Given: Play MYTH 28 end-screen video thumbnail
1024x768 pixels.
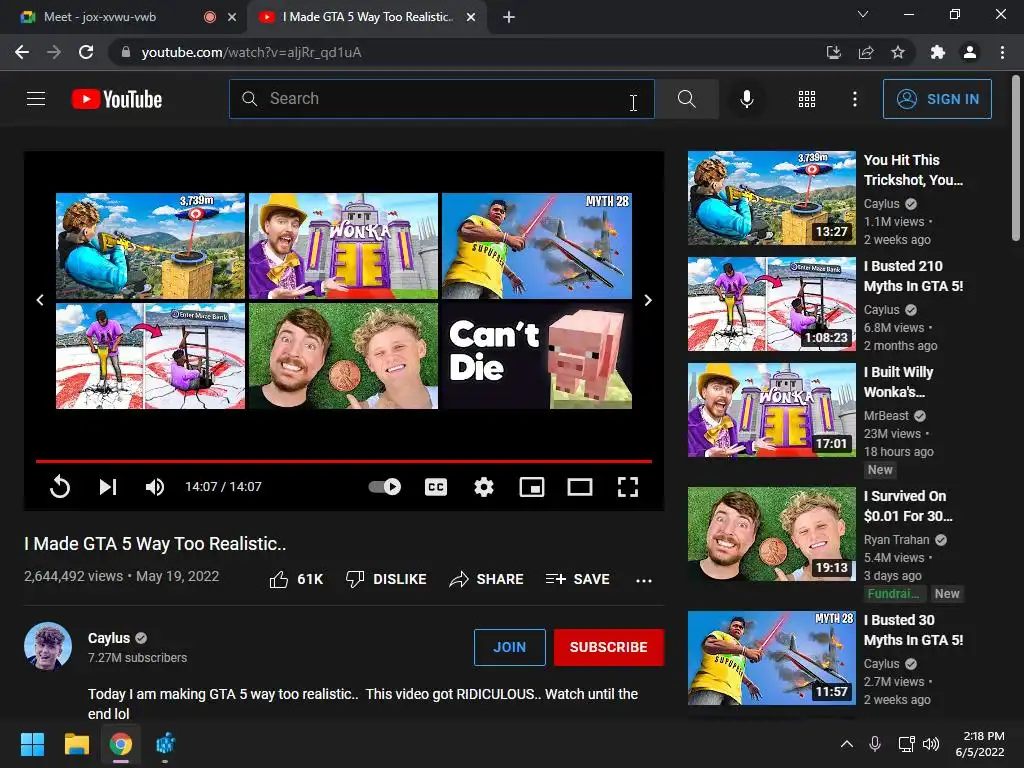Looking at the screenshot, I should pyautogui.click(x=537, y=246).
